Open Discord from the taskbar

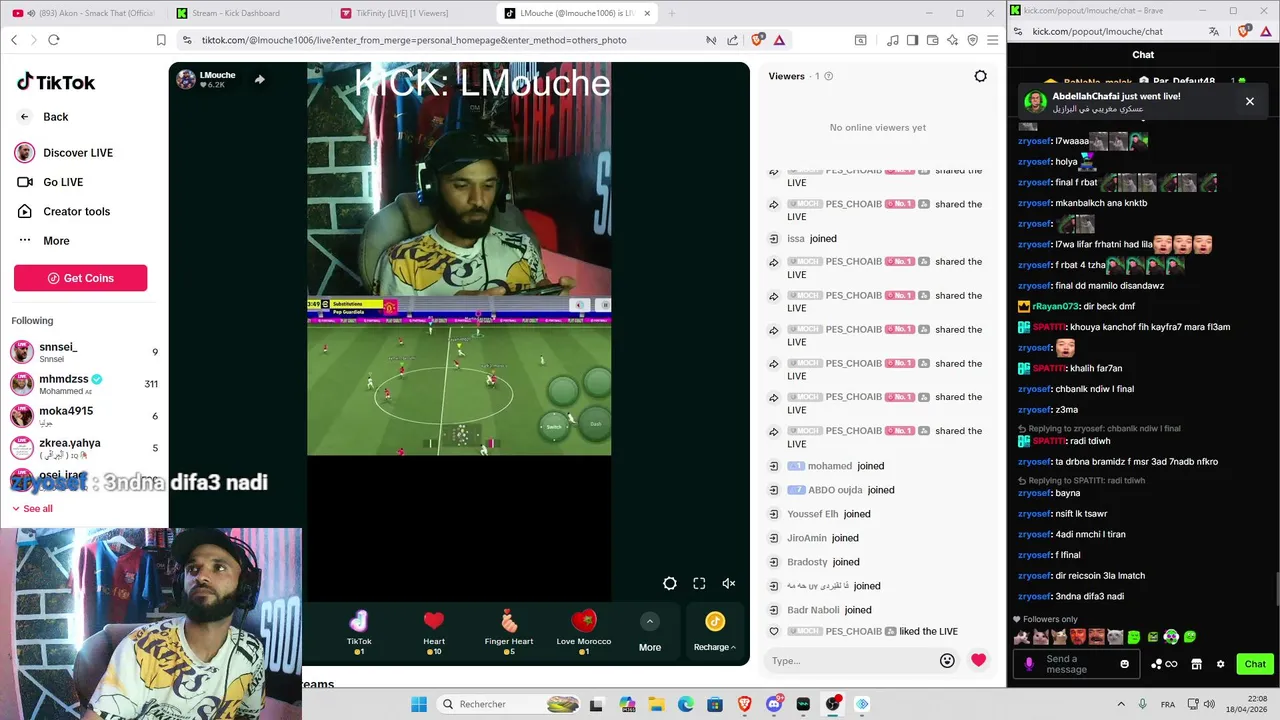pos(773,704)
